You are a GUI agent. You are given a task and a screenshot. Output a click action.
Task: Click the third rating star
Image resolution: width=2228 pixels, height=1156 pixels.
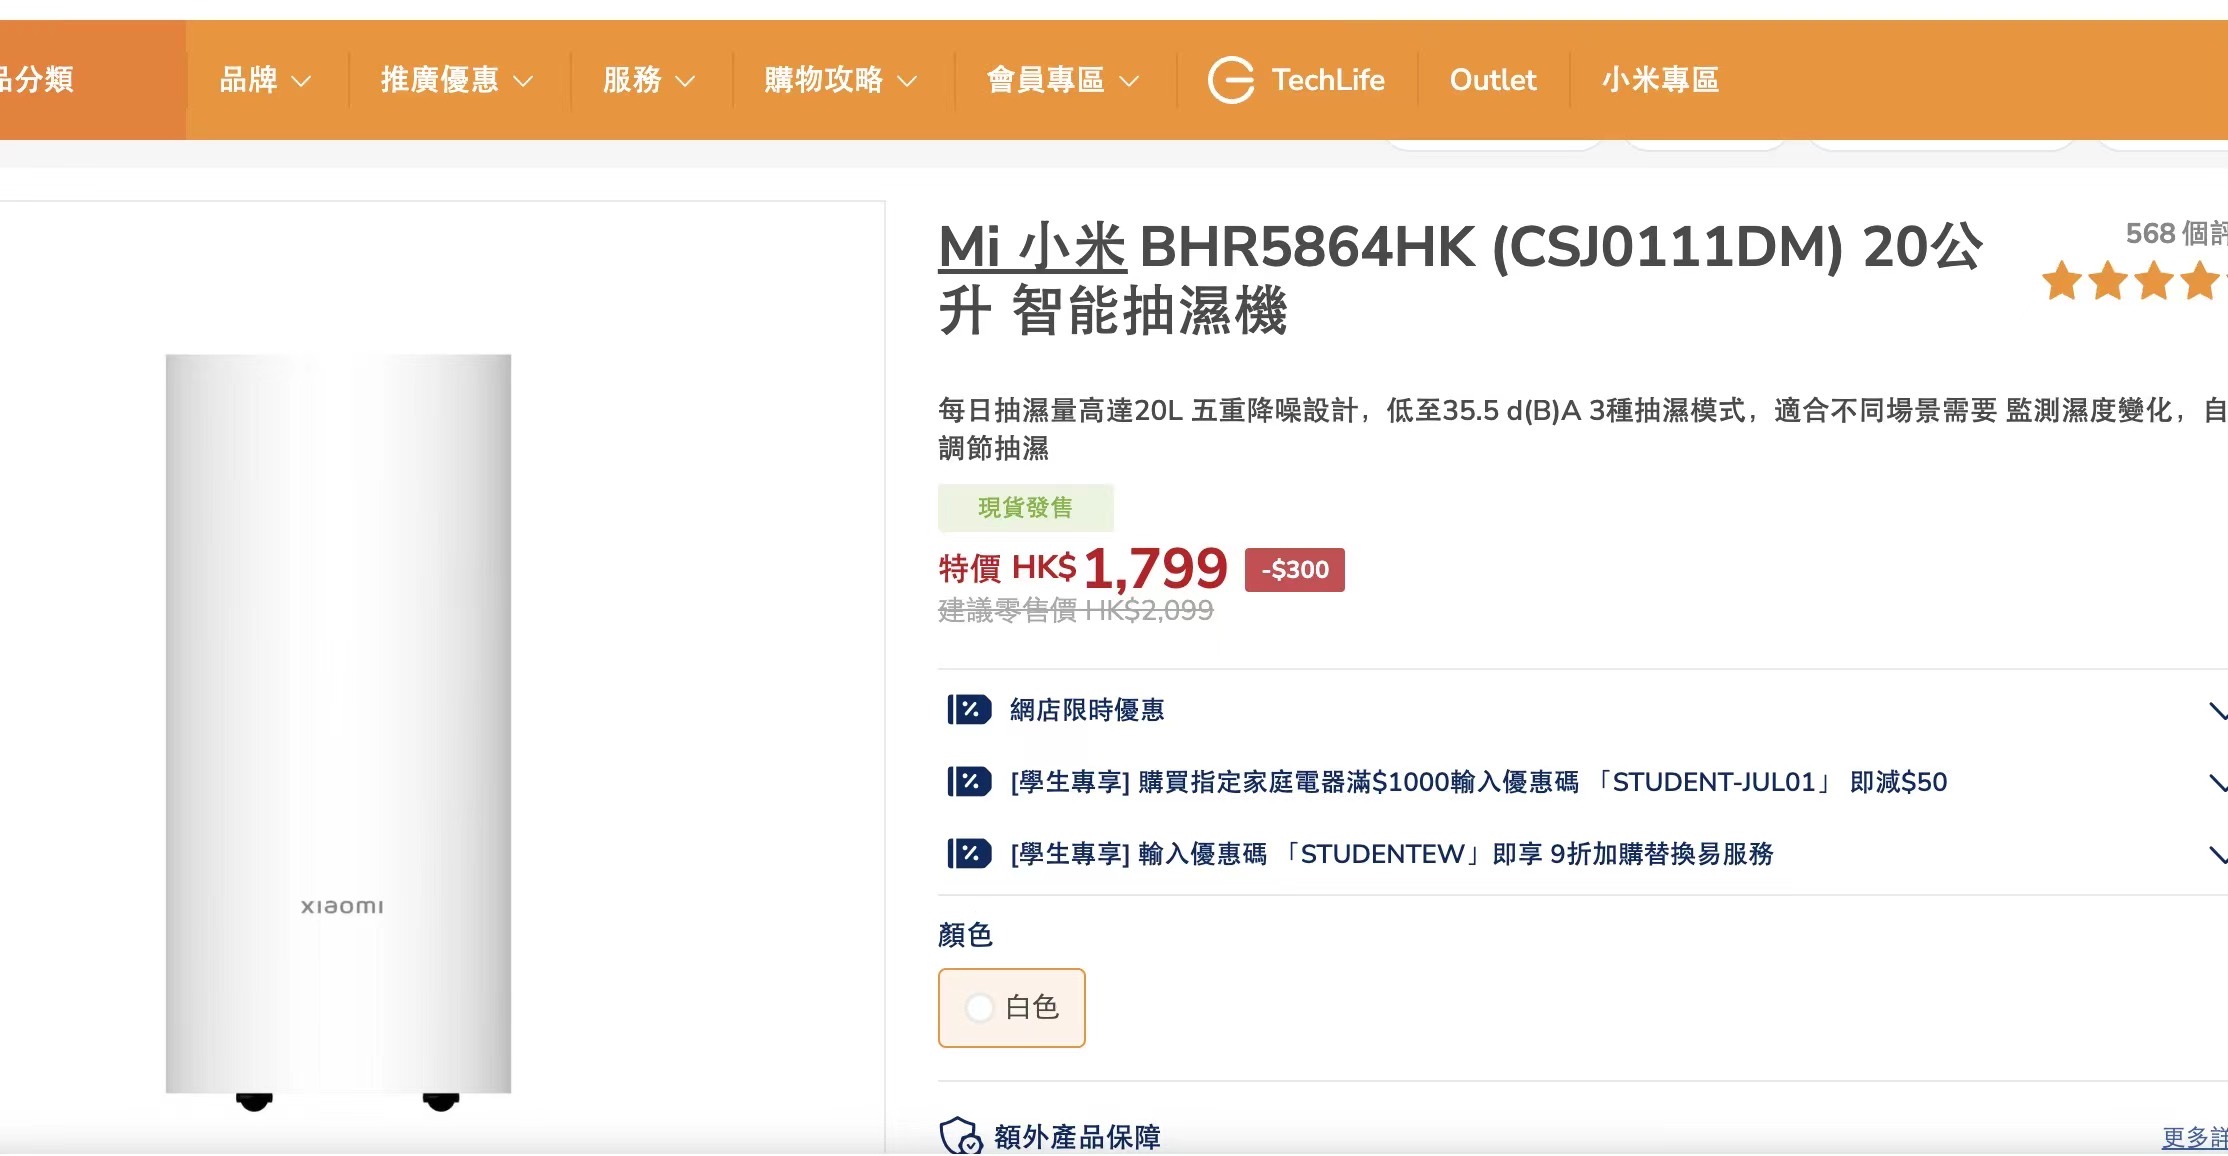(x=2153, y=281)
